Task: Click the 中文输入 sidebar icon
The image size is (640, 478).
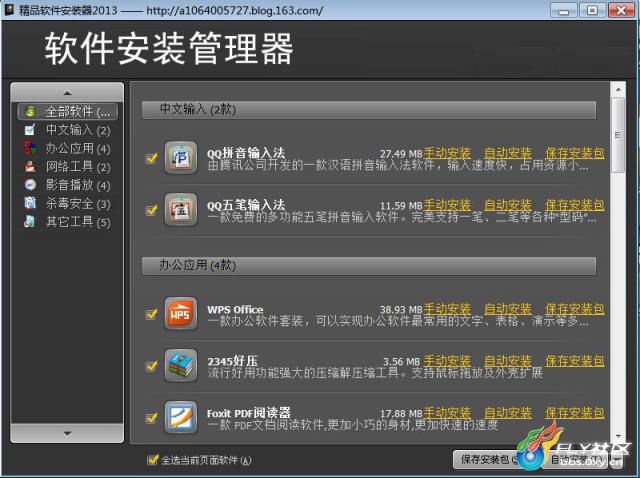Action: [30, 130]
